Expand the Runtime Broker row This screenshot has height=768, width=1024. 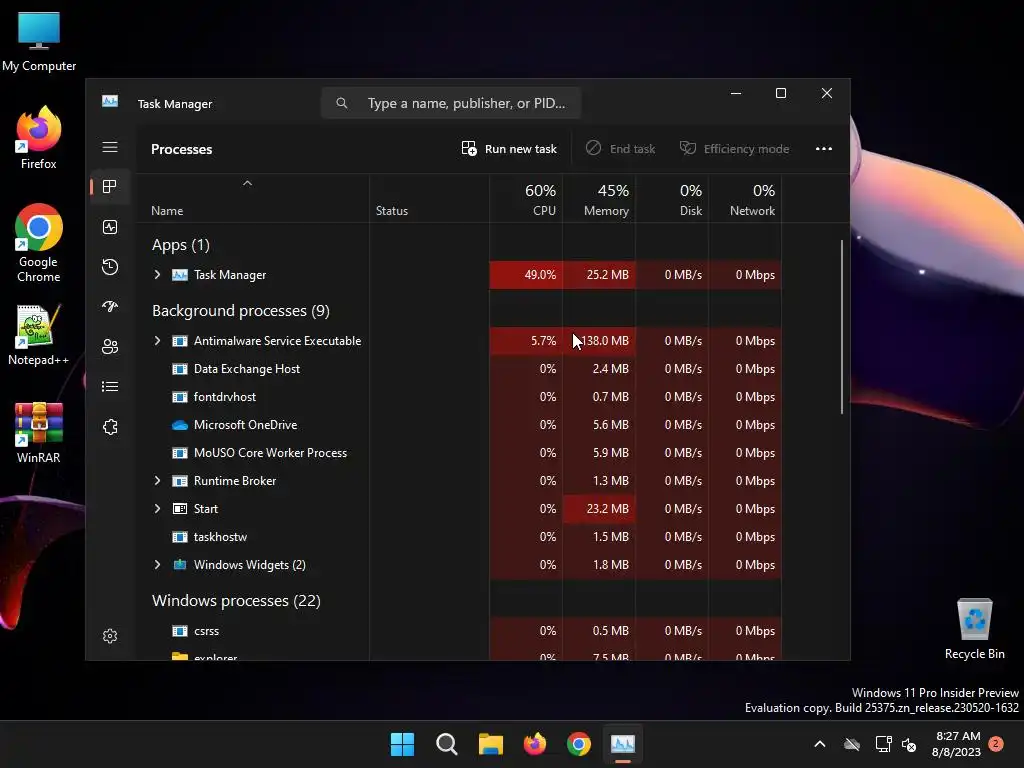[x=157, y=481]
